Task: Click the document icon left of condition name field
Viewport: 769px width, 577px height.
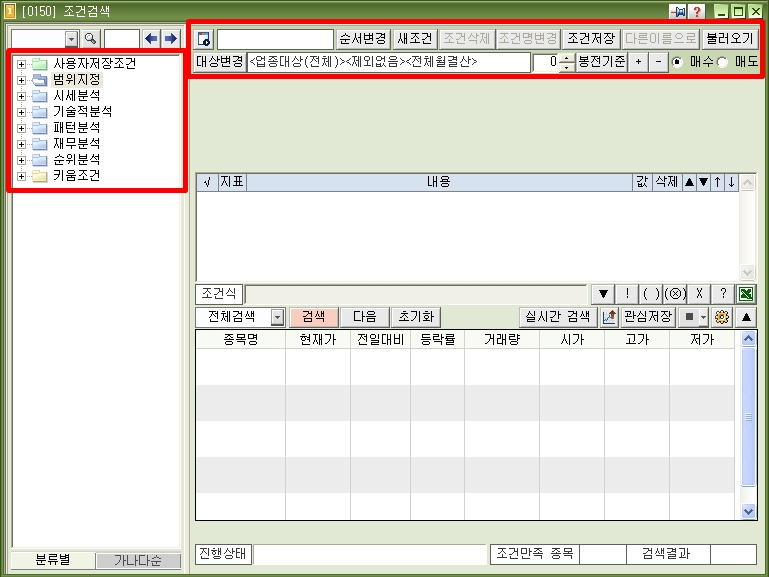Action: coord(204,39)
